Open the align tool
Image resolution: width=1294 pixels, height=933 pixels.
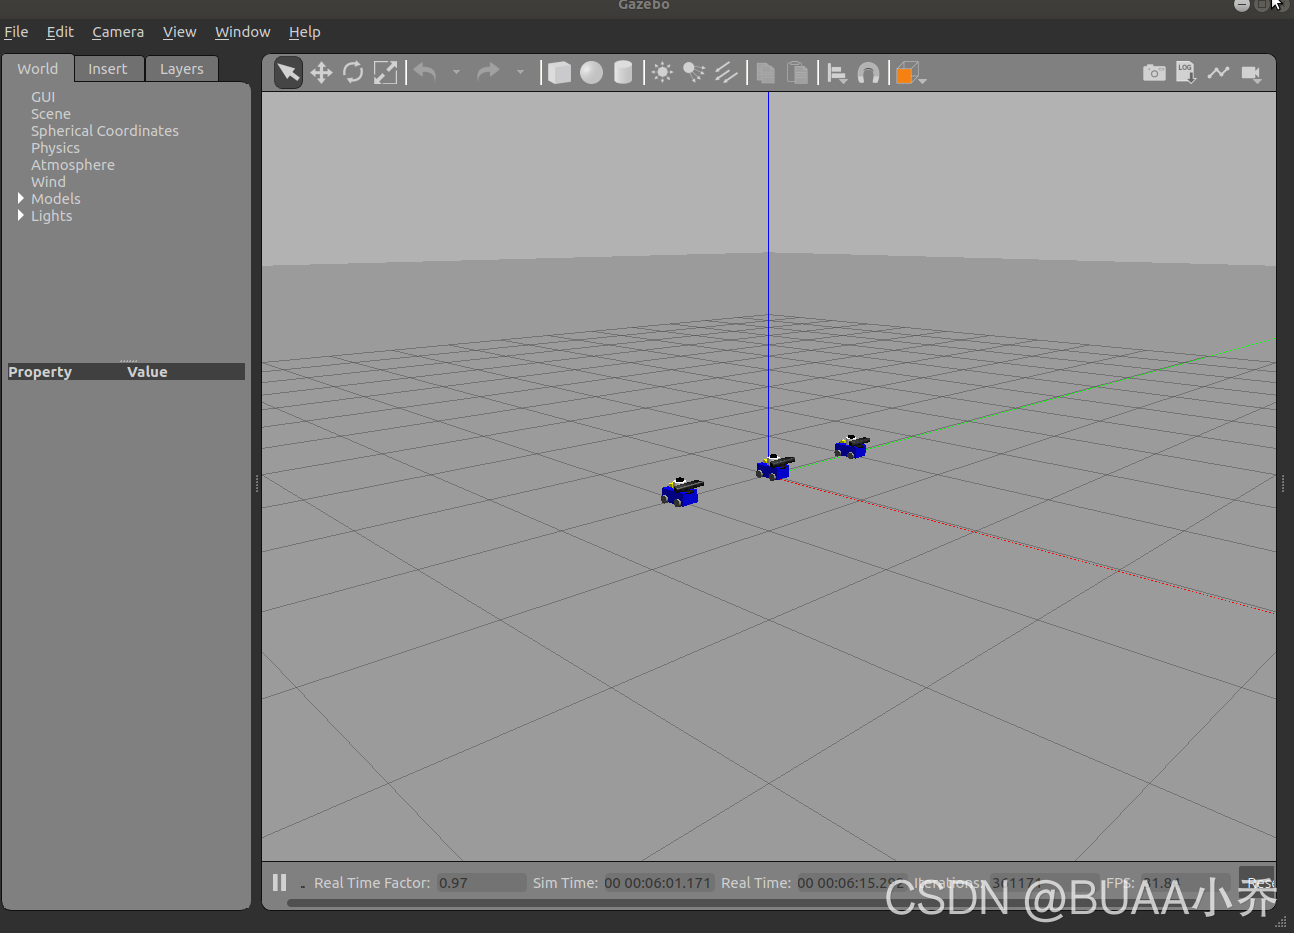[837, 73]
